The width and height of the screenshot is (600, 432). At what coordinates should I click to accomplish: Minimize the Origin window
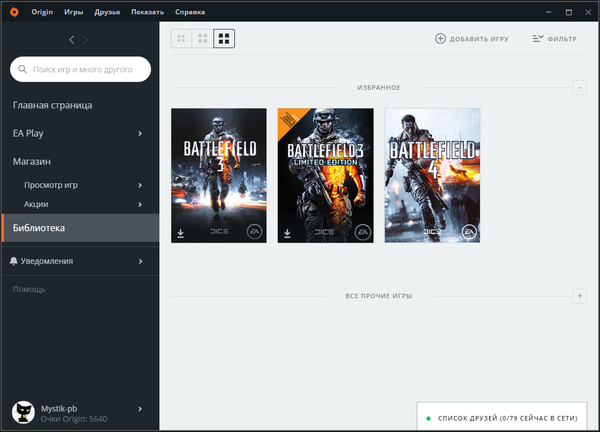pos(548,12)
